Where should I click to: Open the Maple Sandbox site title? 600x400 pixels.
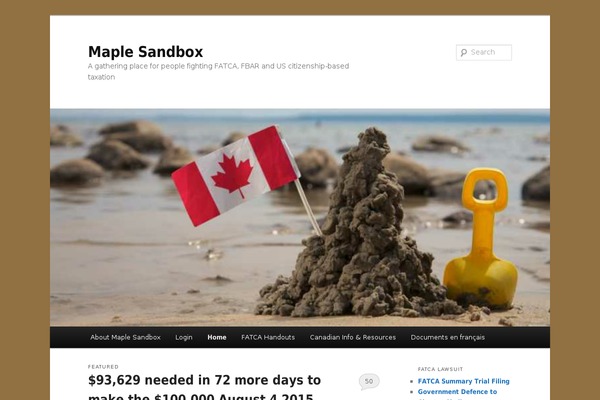pyautogui.click(x=145, y=52)
